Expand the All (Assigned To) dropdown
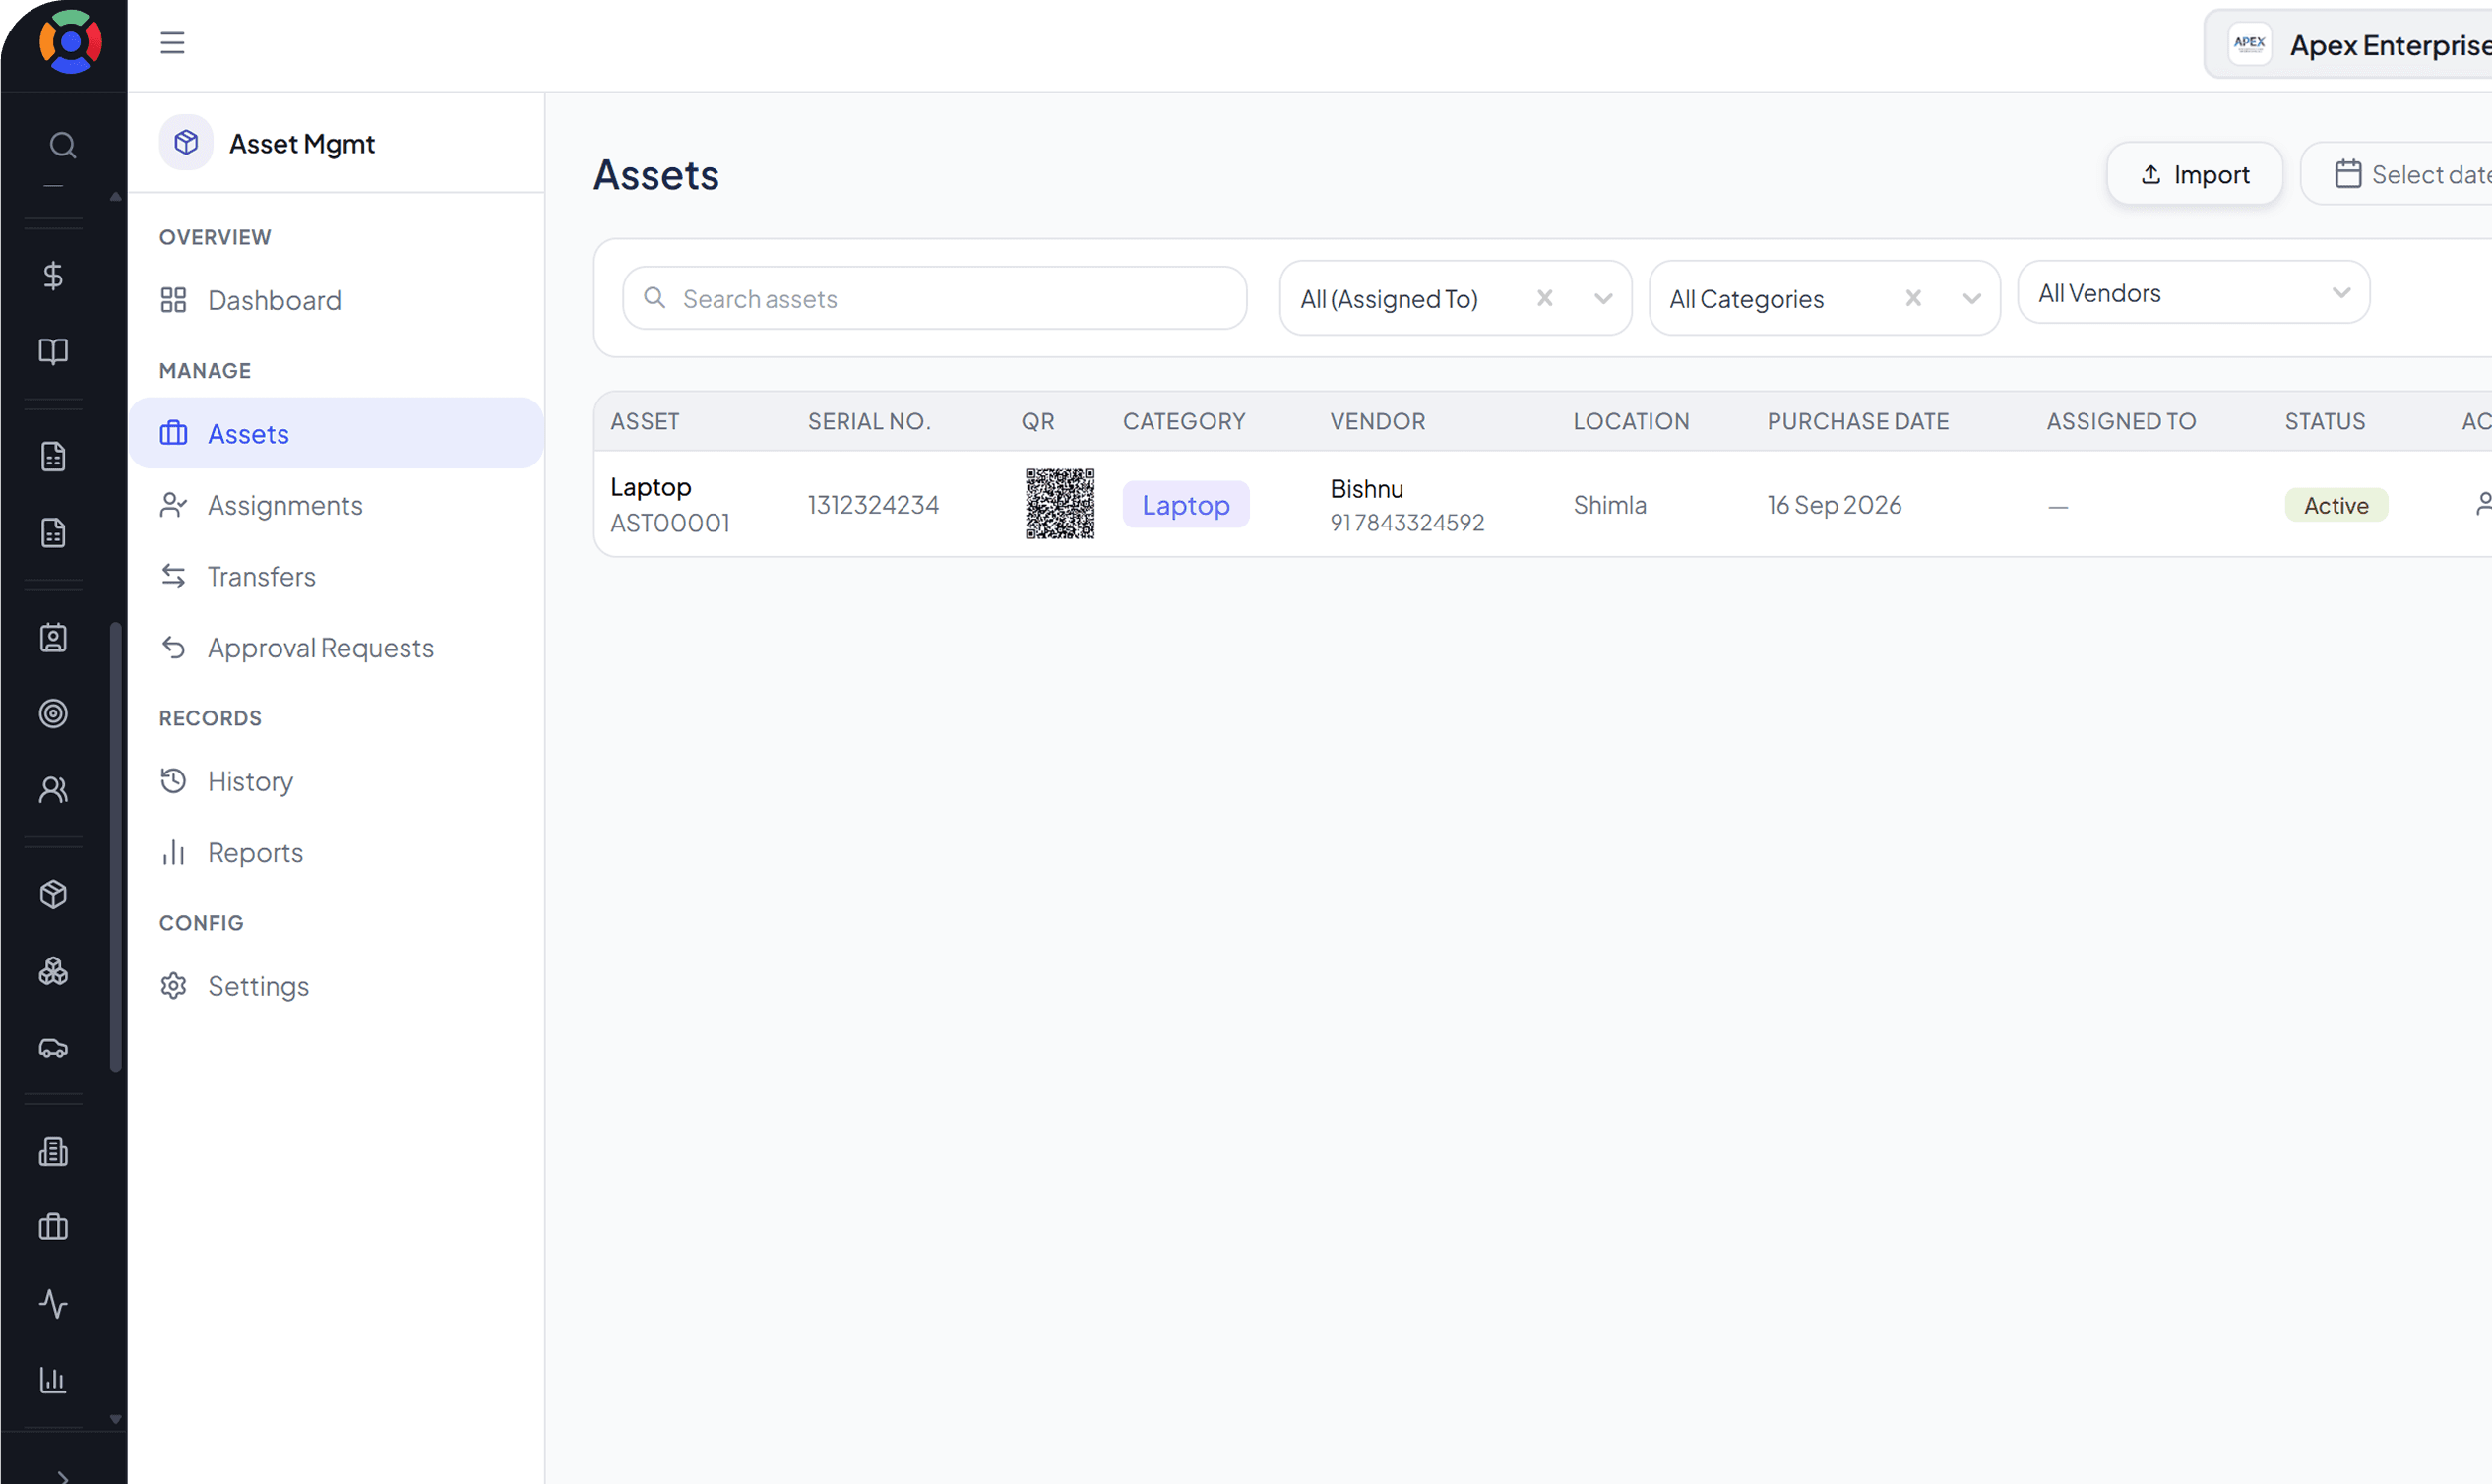 [x=1603, y=298]
